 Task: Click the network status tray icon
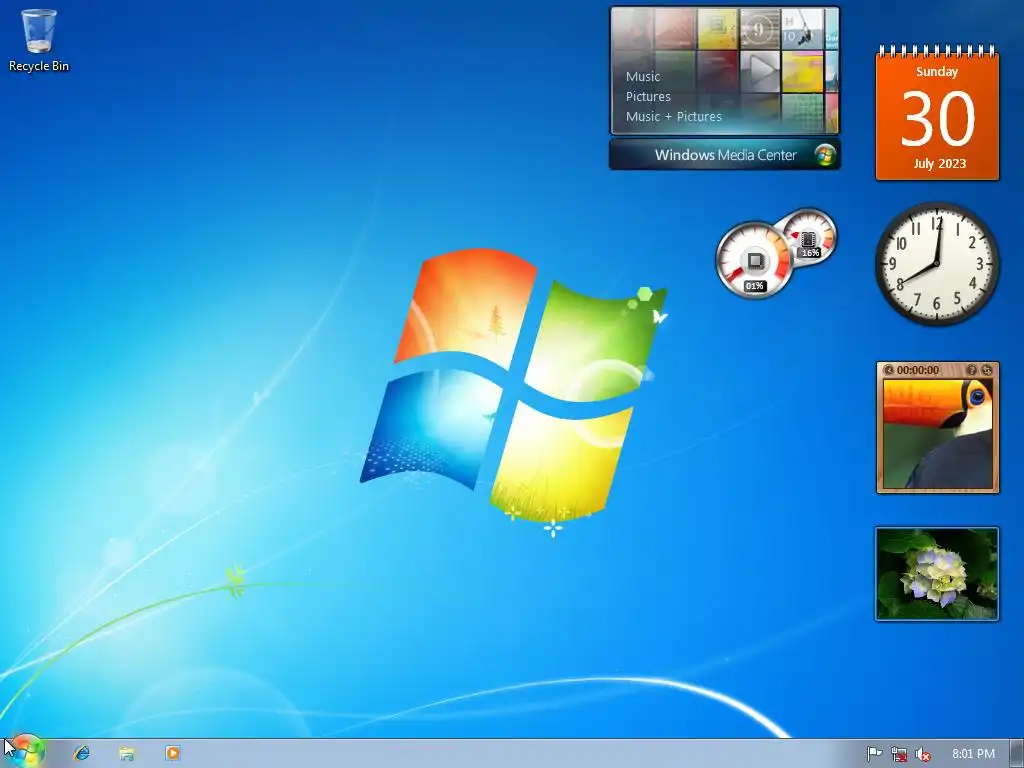(899, 754)
